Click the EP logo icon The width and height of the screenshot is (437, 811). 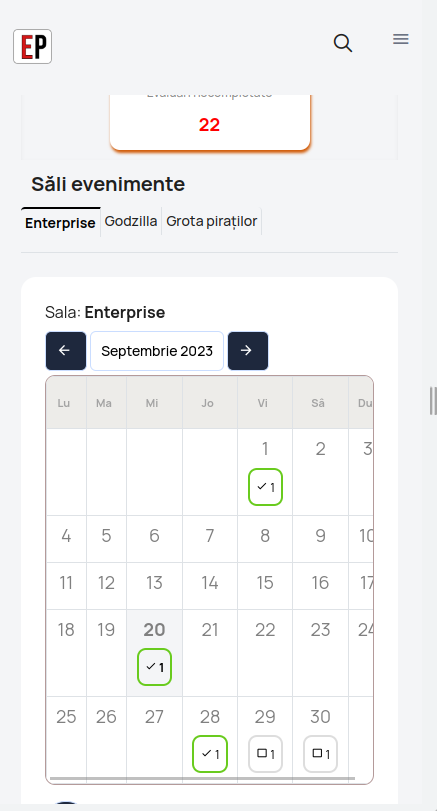point(33,47)
